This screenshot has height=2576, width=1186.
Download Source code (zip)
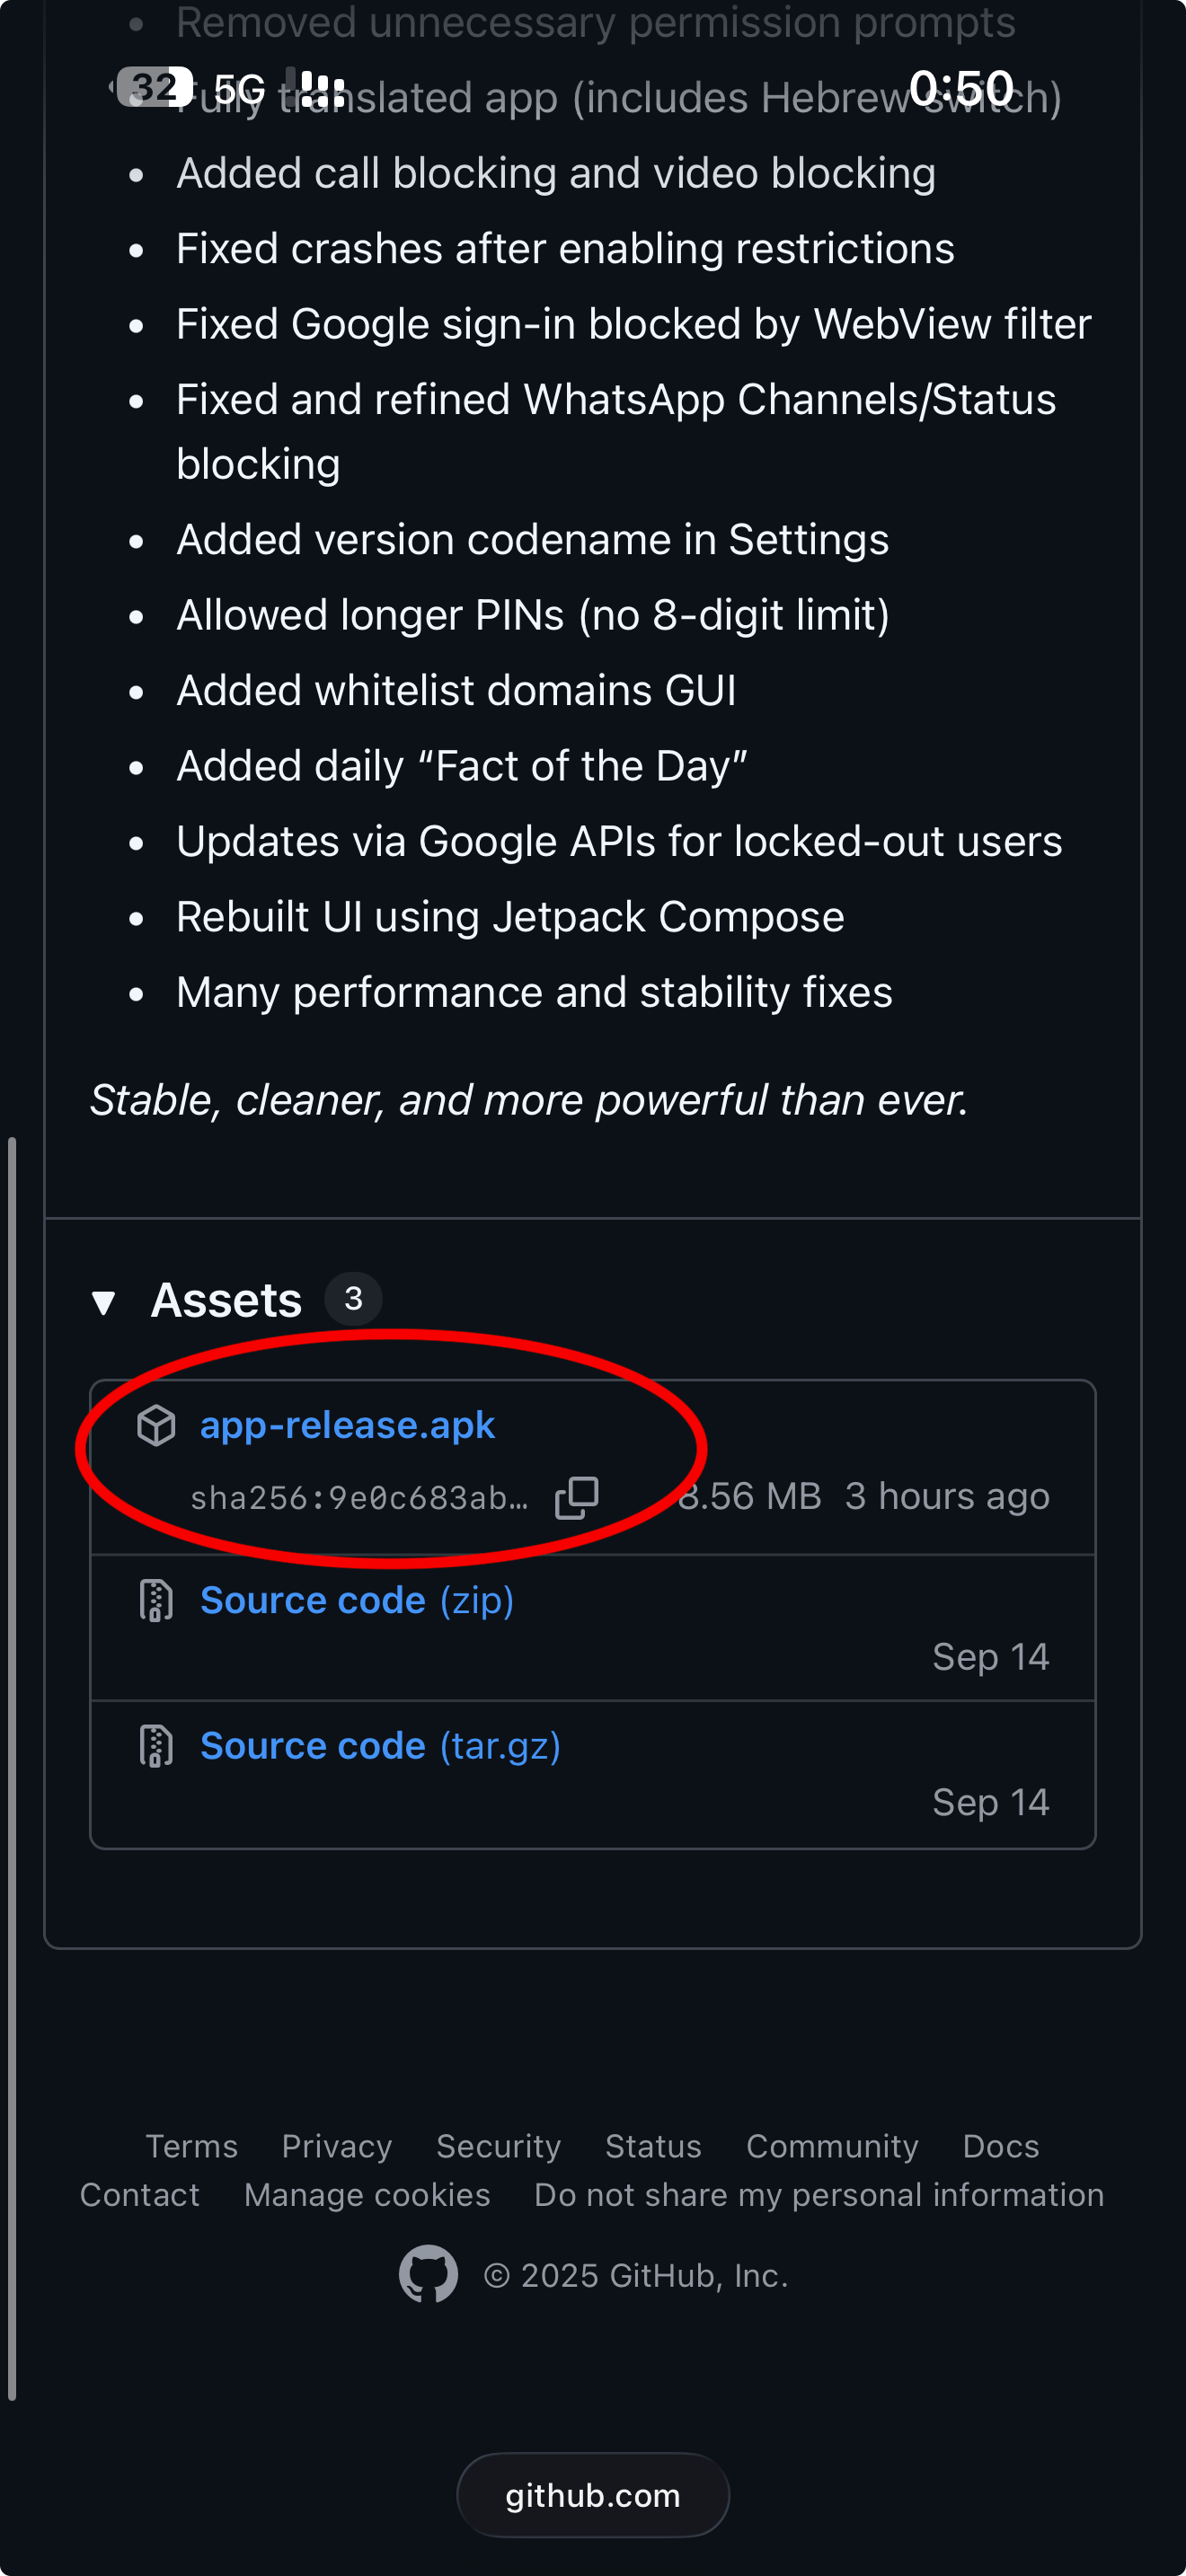[356, 1600]
